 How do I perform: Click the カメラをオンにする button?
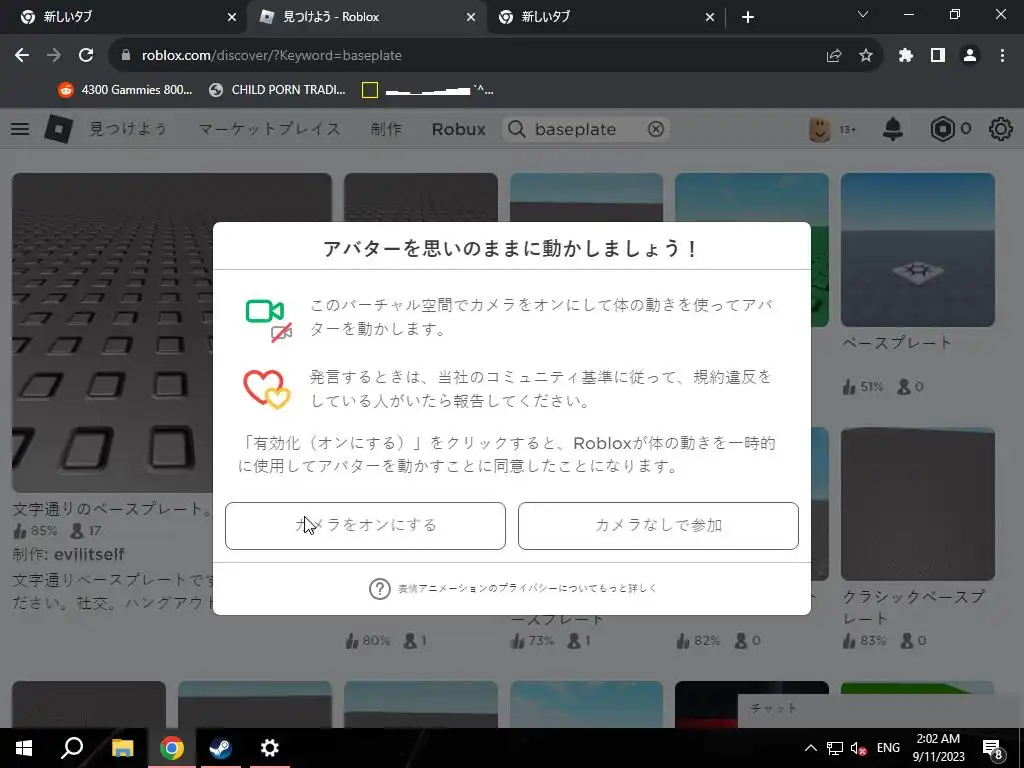coord(365,526)
